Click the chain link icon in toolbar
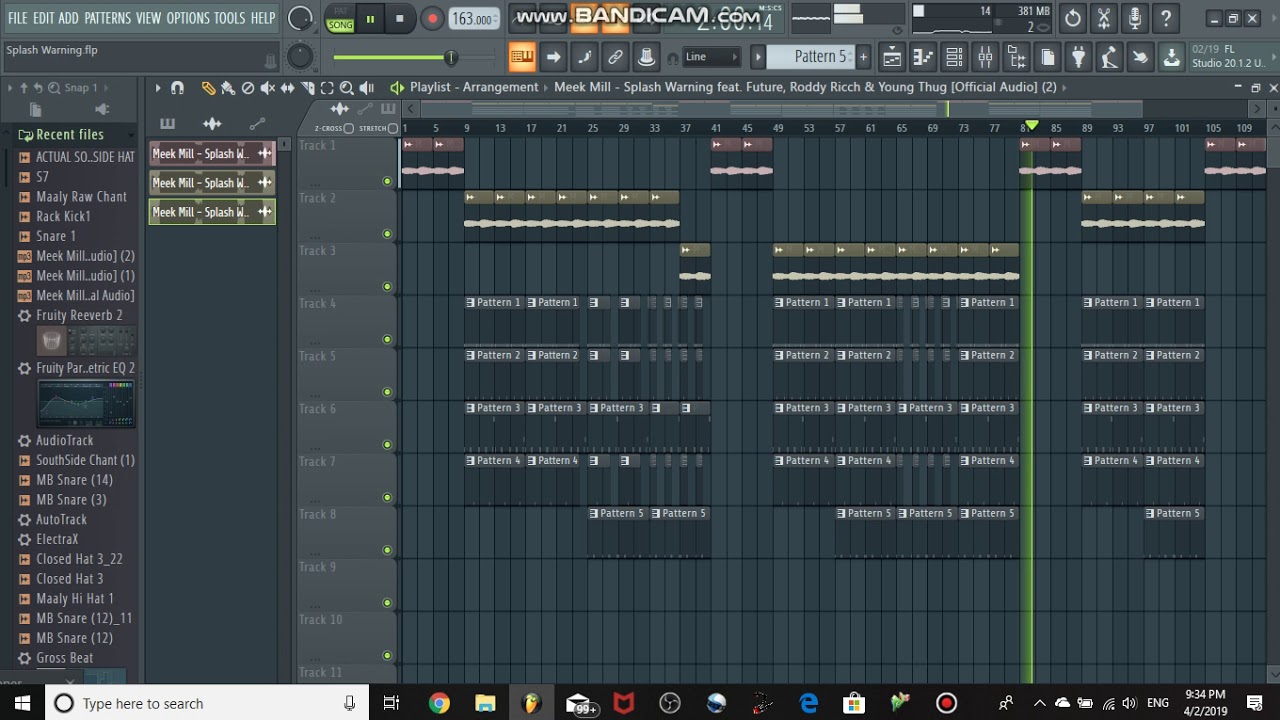1280x720 pixels. pyautogui.click(x=615, y=57)
